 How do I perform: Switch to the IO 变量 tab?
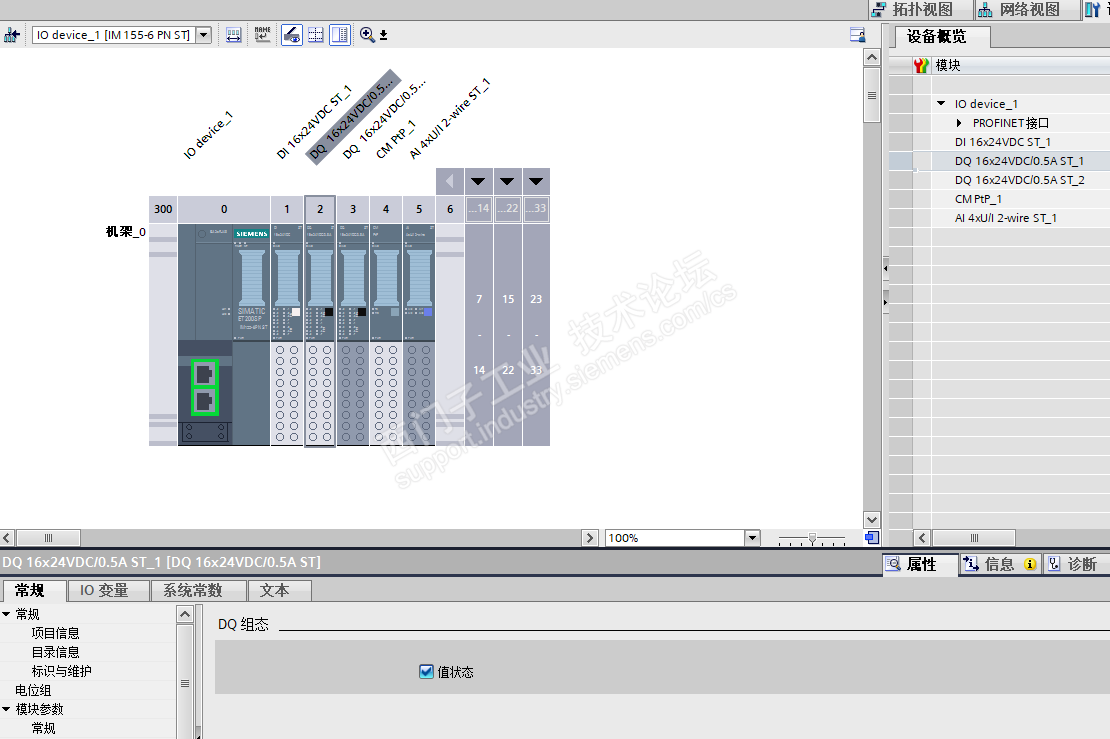click(104, 591)
